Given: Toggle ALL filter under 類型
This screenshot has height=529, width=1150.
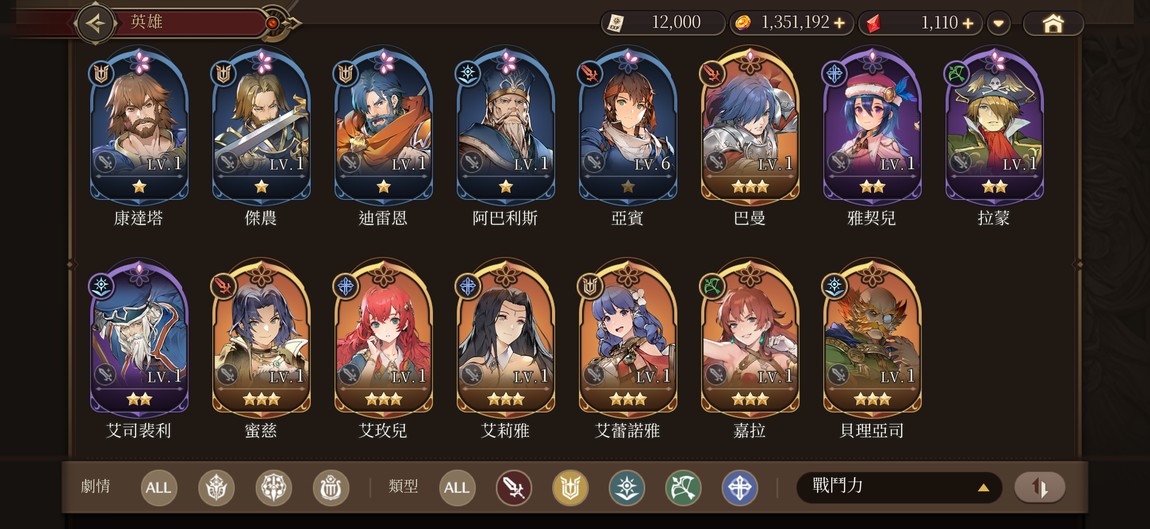Looking at the screenshot, I should click(457, 488).
